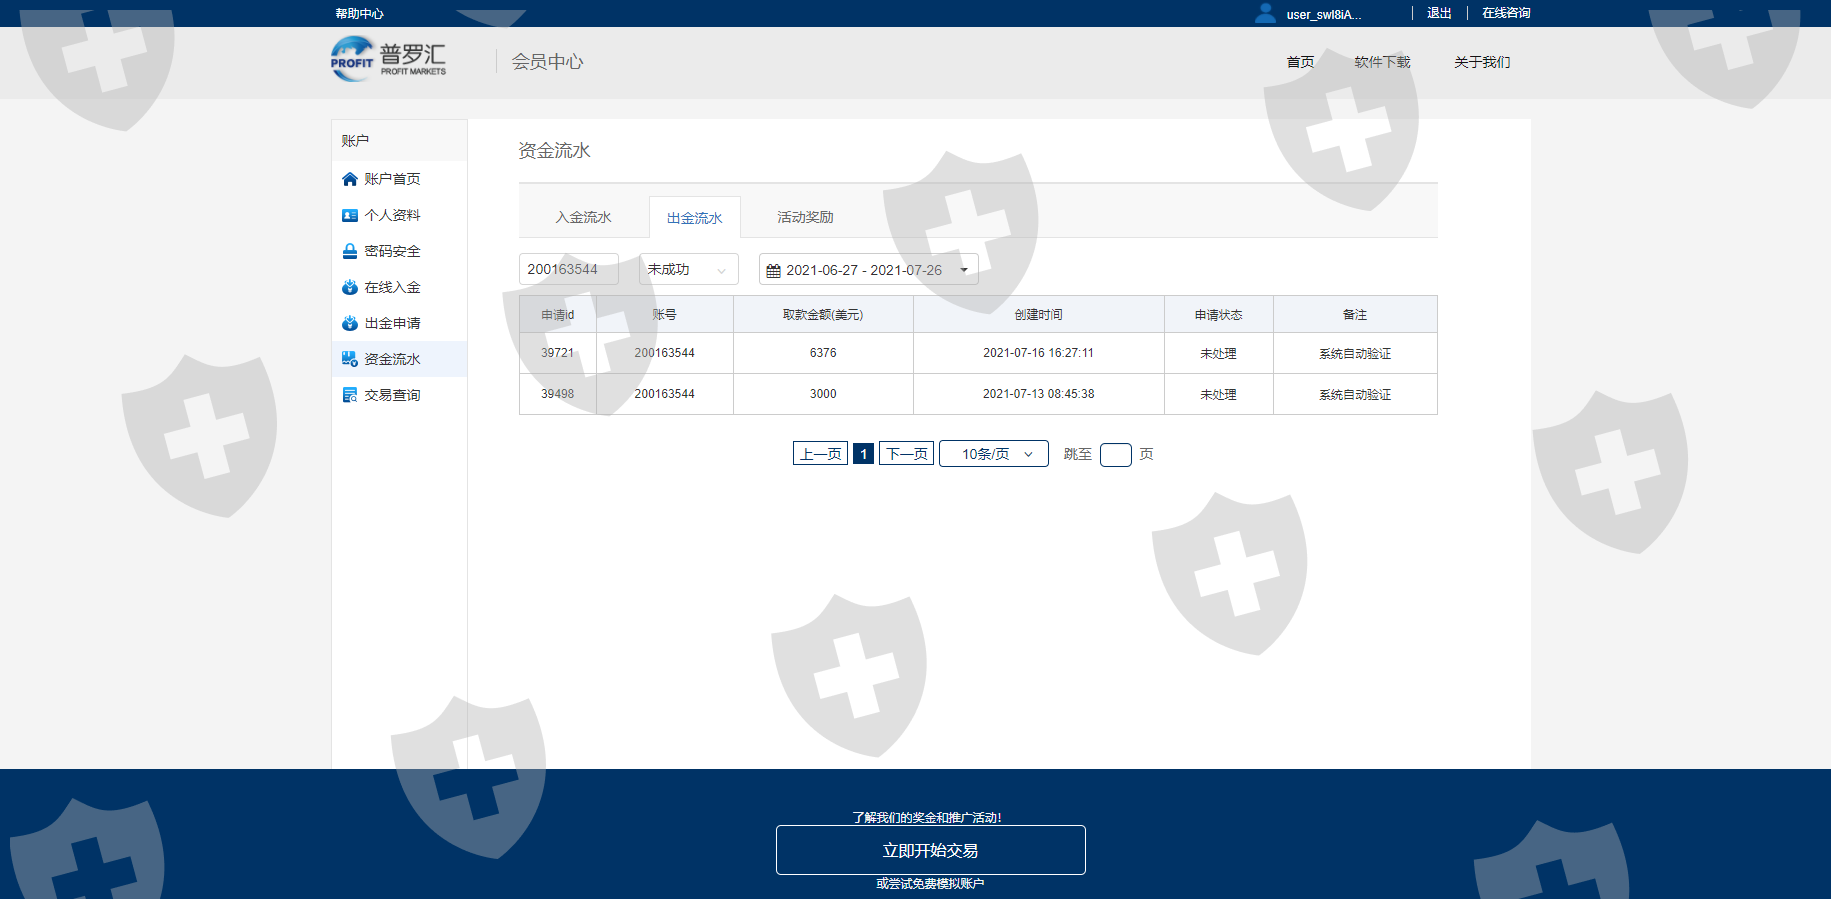Click the calendar icon in date range picker
The width and height of the screenshot is (1831, 899).
coord(773,270)
